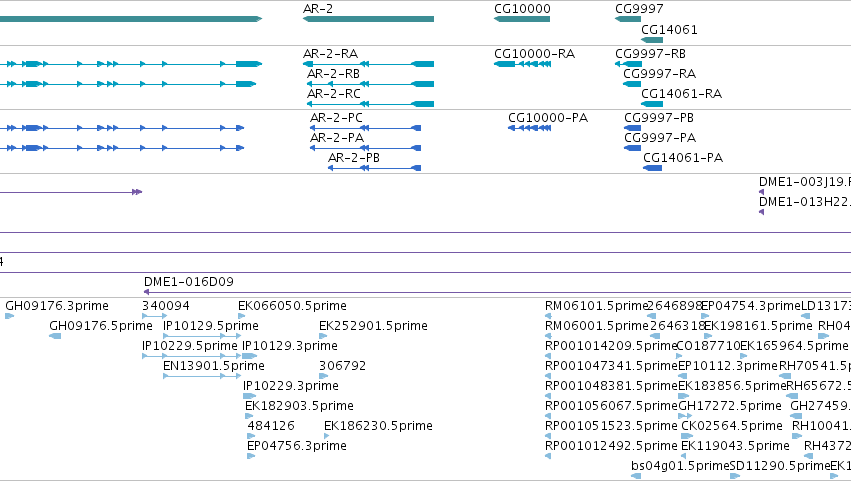
Task: Click the AR-2-RB transcript label
Action: (x=333, y=74)
